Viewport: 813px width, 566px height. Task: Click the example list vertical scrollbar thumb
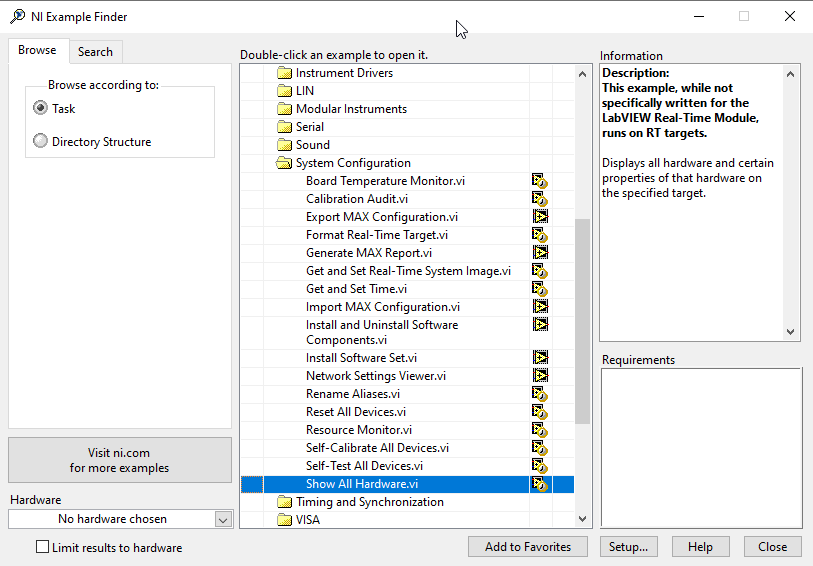click(582, 320)
